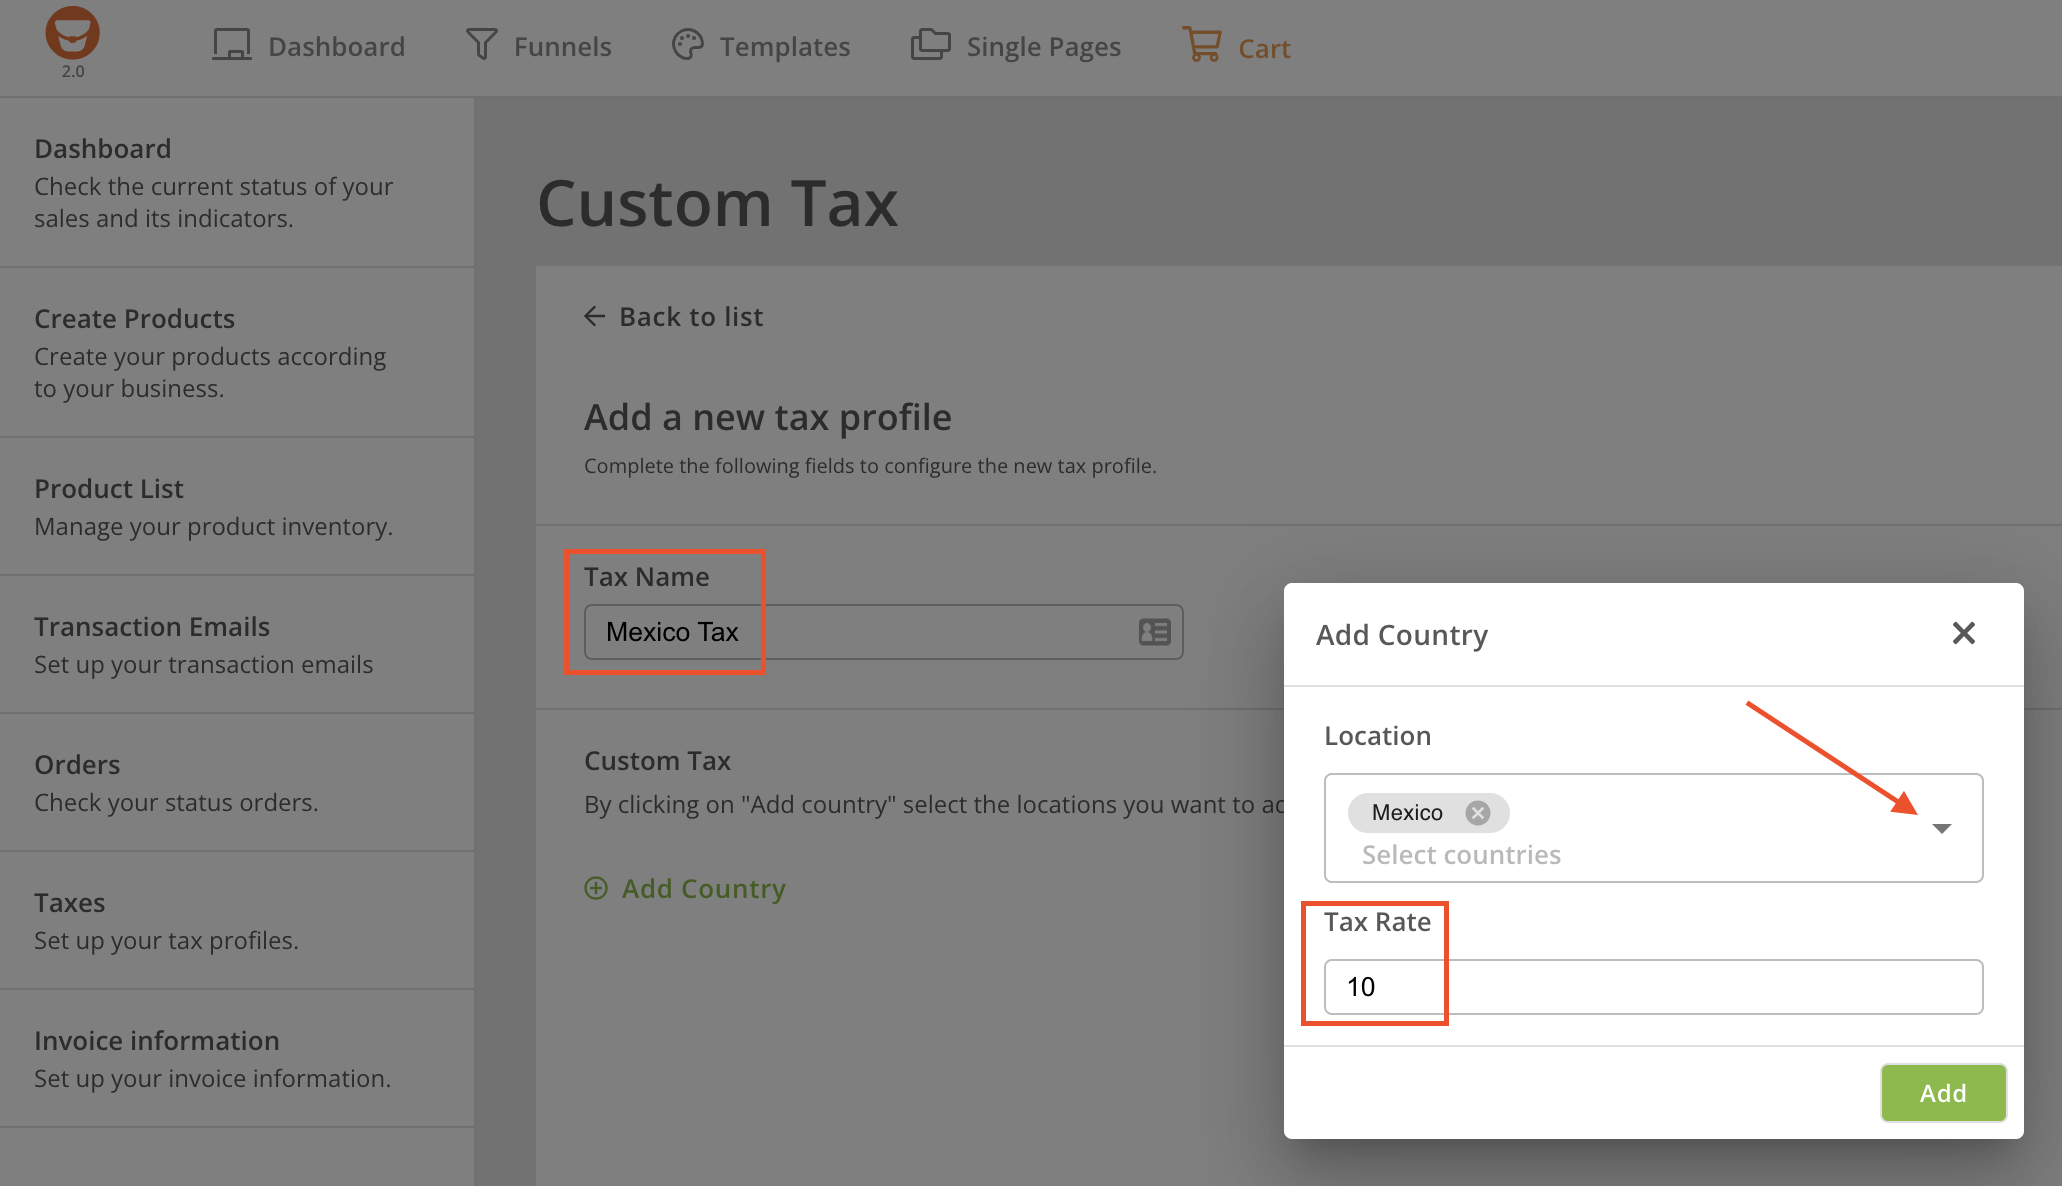Viewport: 2062px width, 1186px height.
Task: Click the Funnels filter icon
Action: tap(481, 45)
